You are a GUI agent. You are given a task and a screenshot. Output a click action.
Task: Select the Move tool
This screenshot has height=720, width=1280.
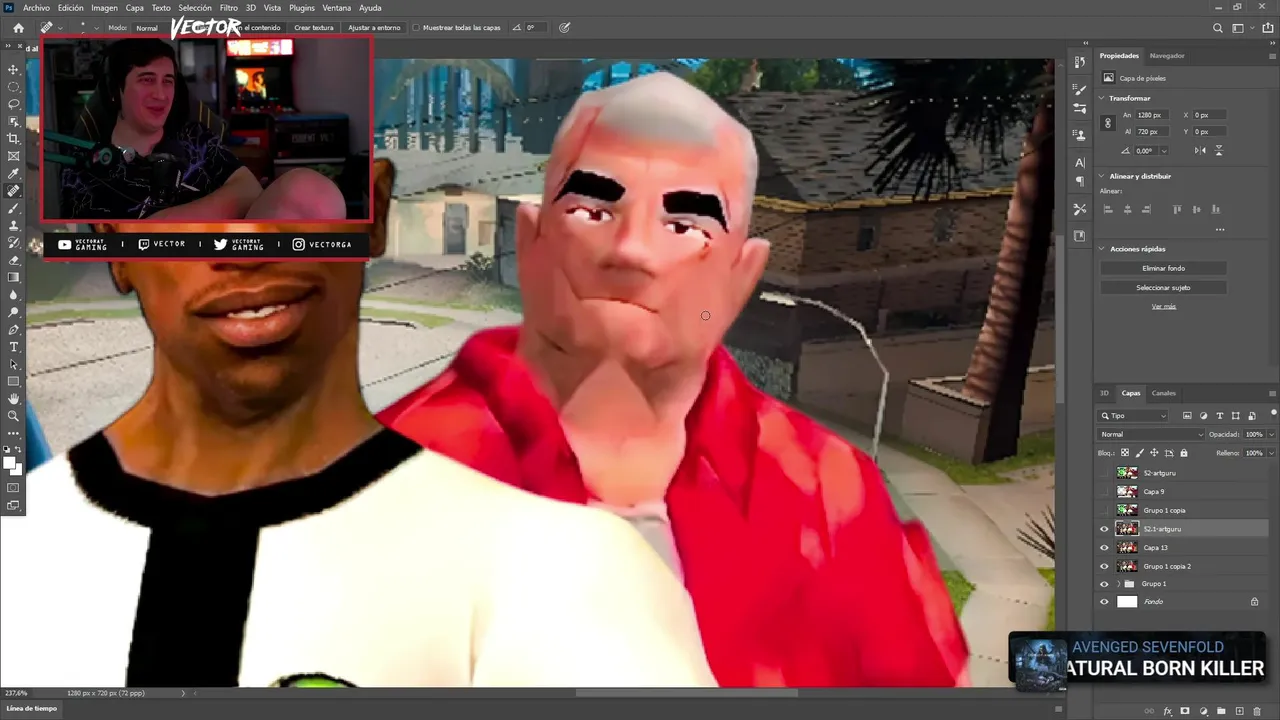(14, 69)
